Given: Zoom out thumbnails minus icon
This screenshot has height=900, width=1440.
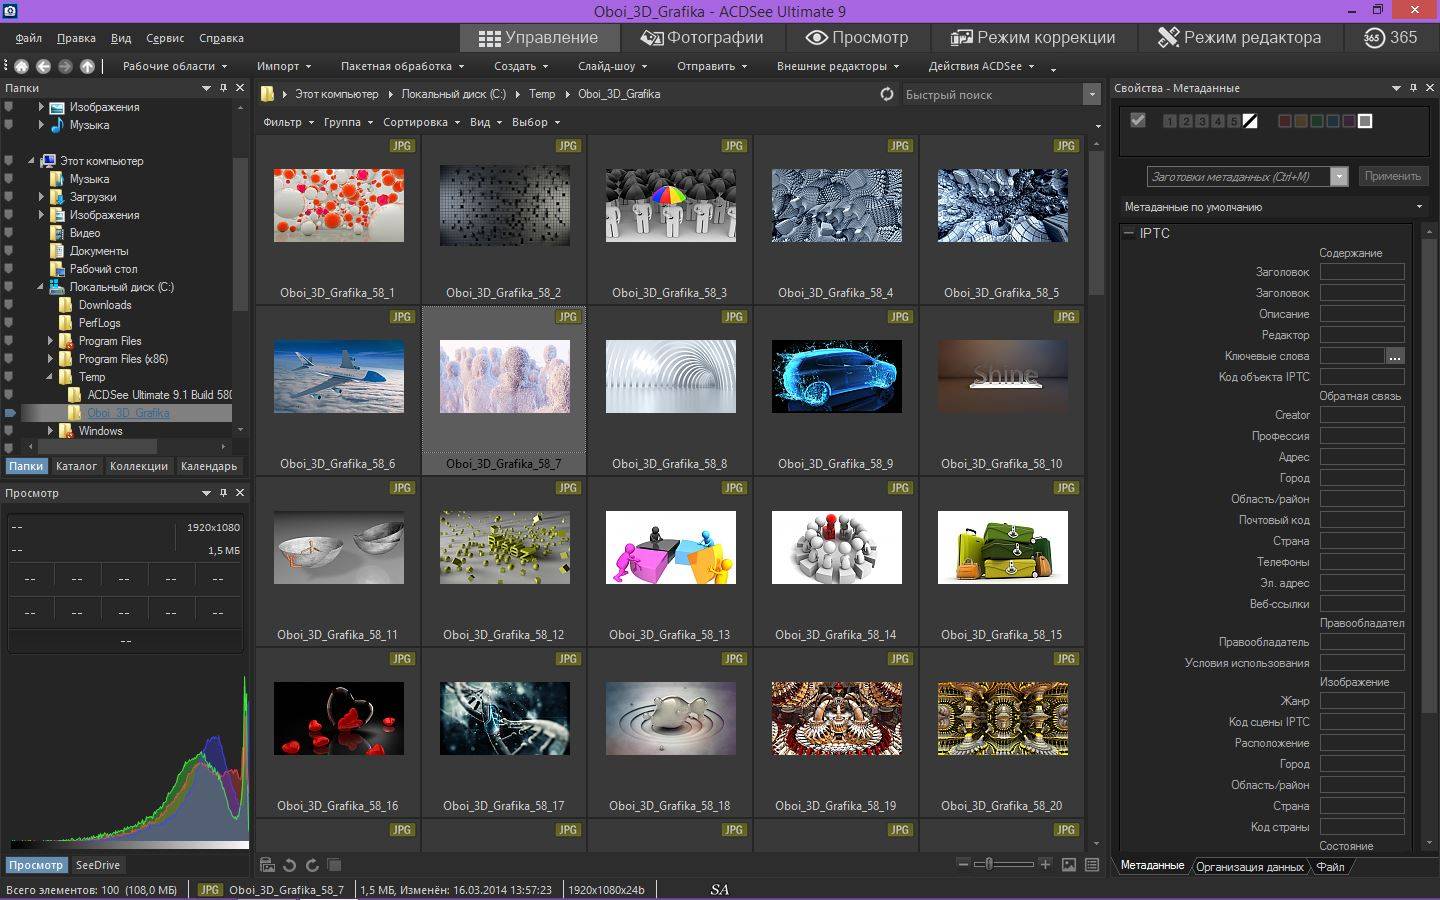Looking at the screenshot, I should tap(963, 864).
